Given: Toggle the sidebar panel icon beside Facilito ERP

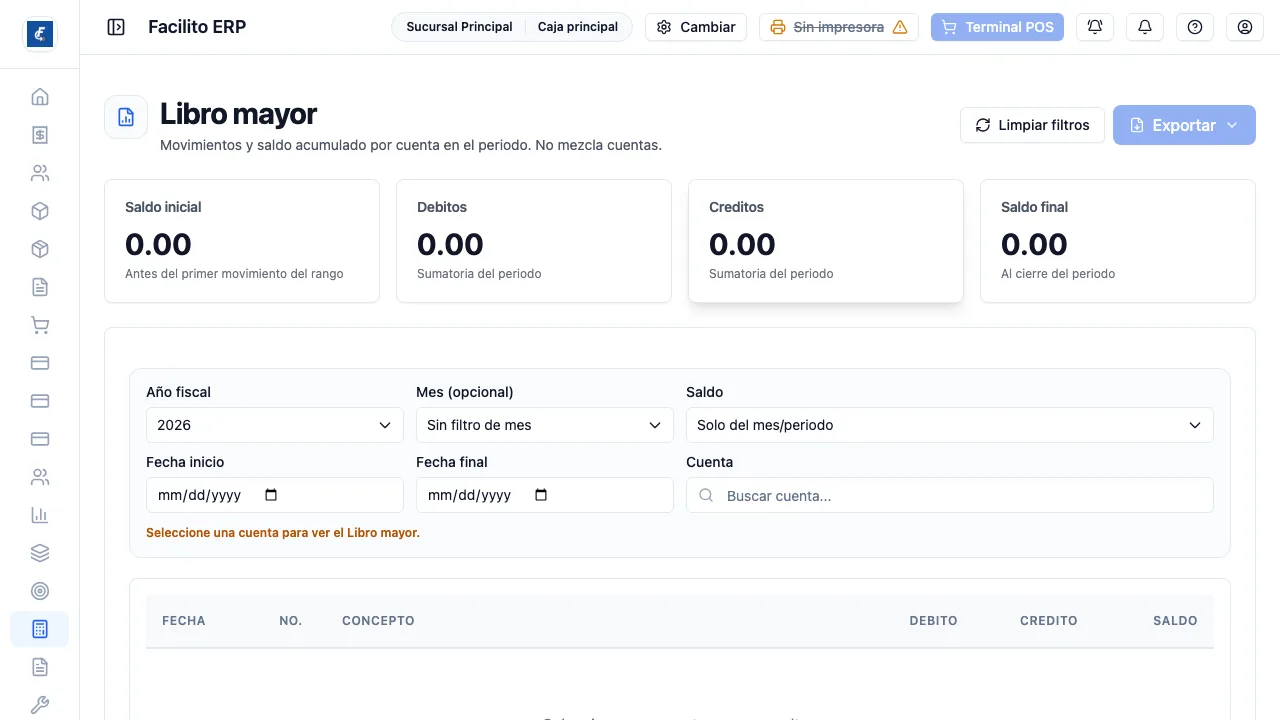Looking at the screenshot, I should (x=116, y=27).
